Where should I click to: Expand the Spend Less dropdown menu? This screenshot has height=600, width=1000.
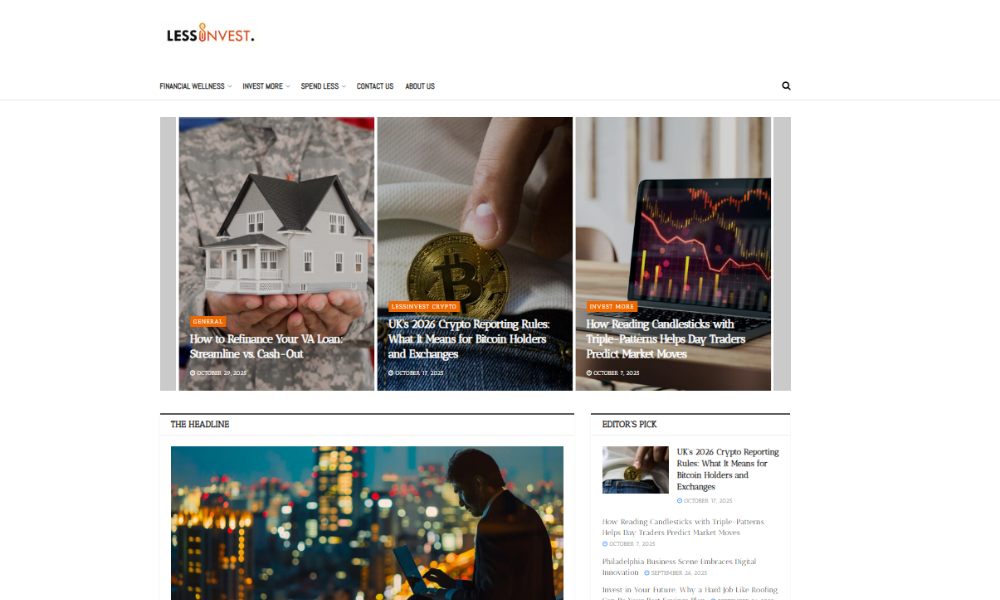coord(323,86)
